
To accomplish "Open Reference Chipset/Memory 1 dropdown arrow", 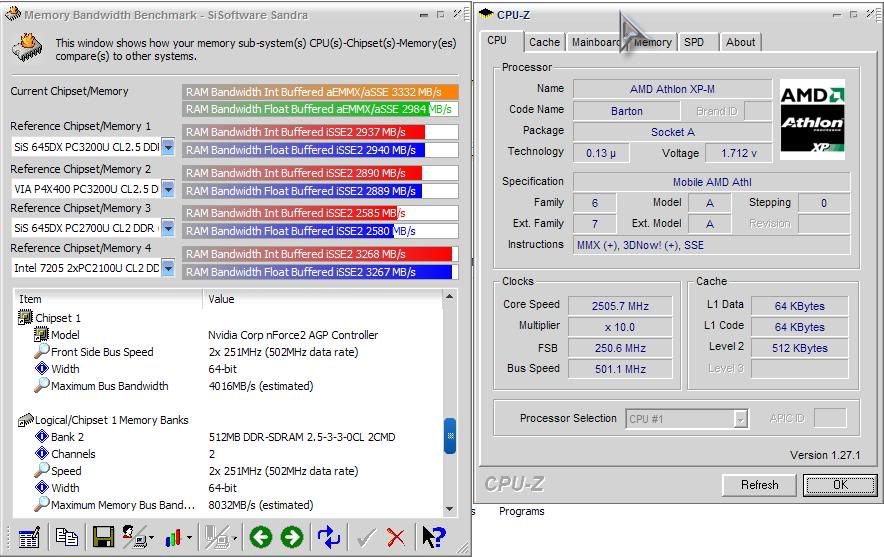I will [x=168, y=148].
